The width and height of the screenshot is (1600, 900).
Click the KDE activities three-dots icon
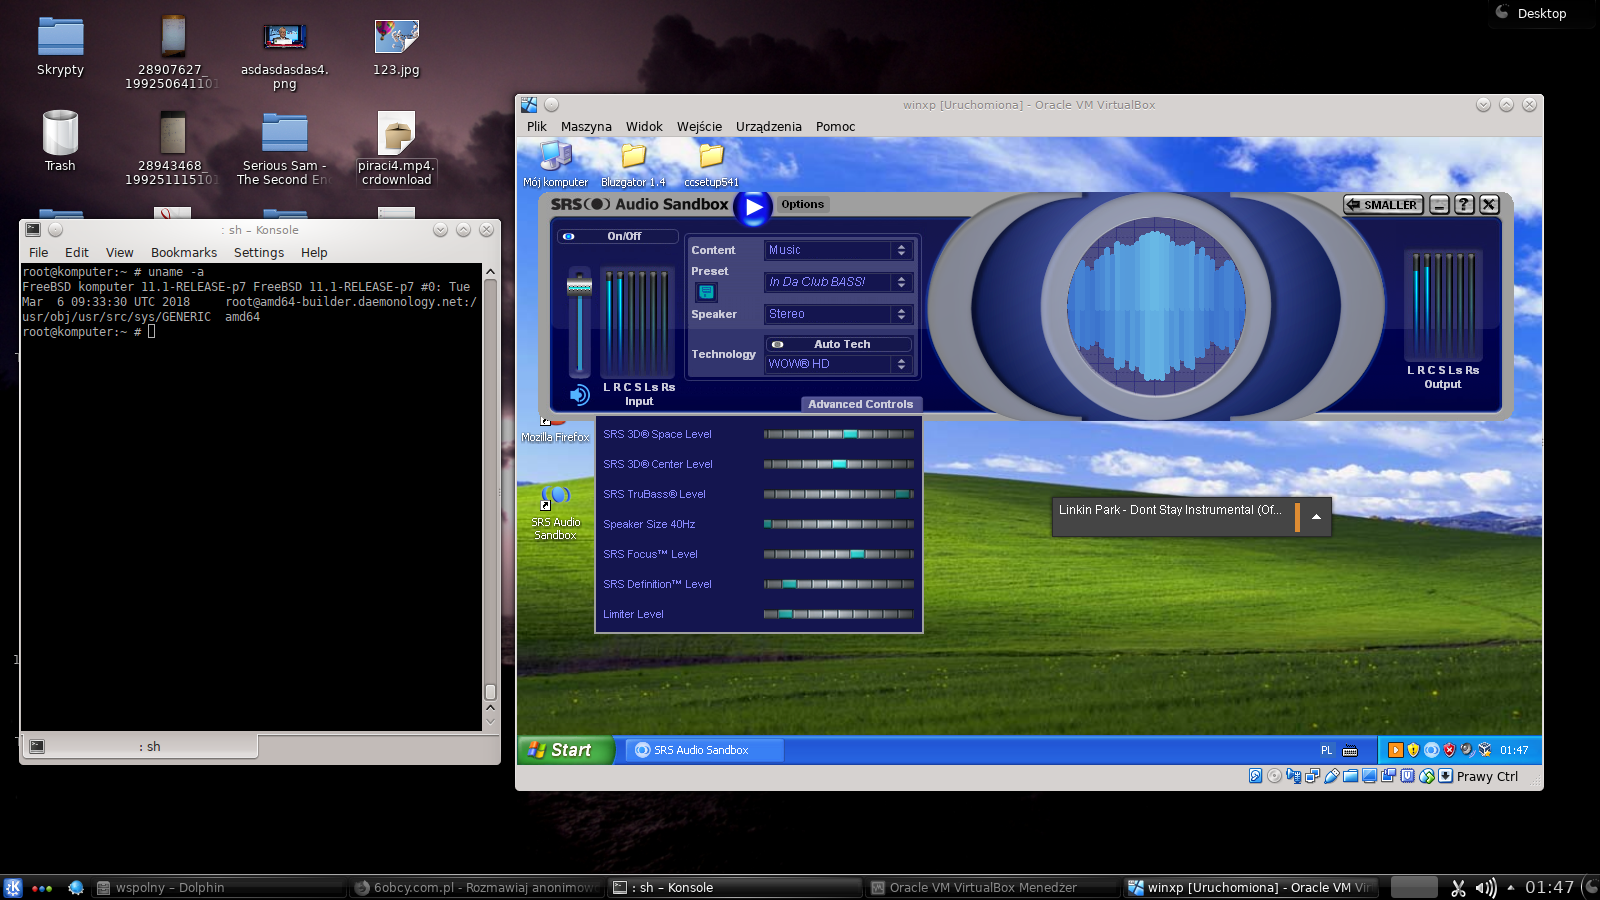click(x=42, y=888)
